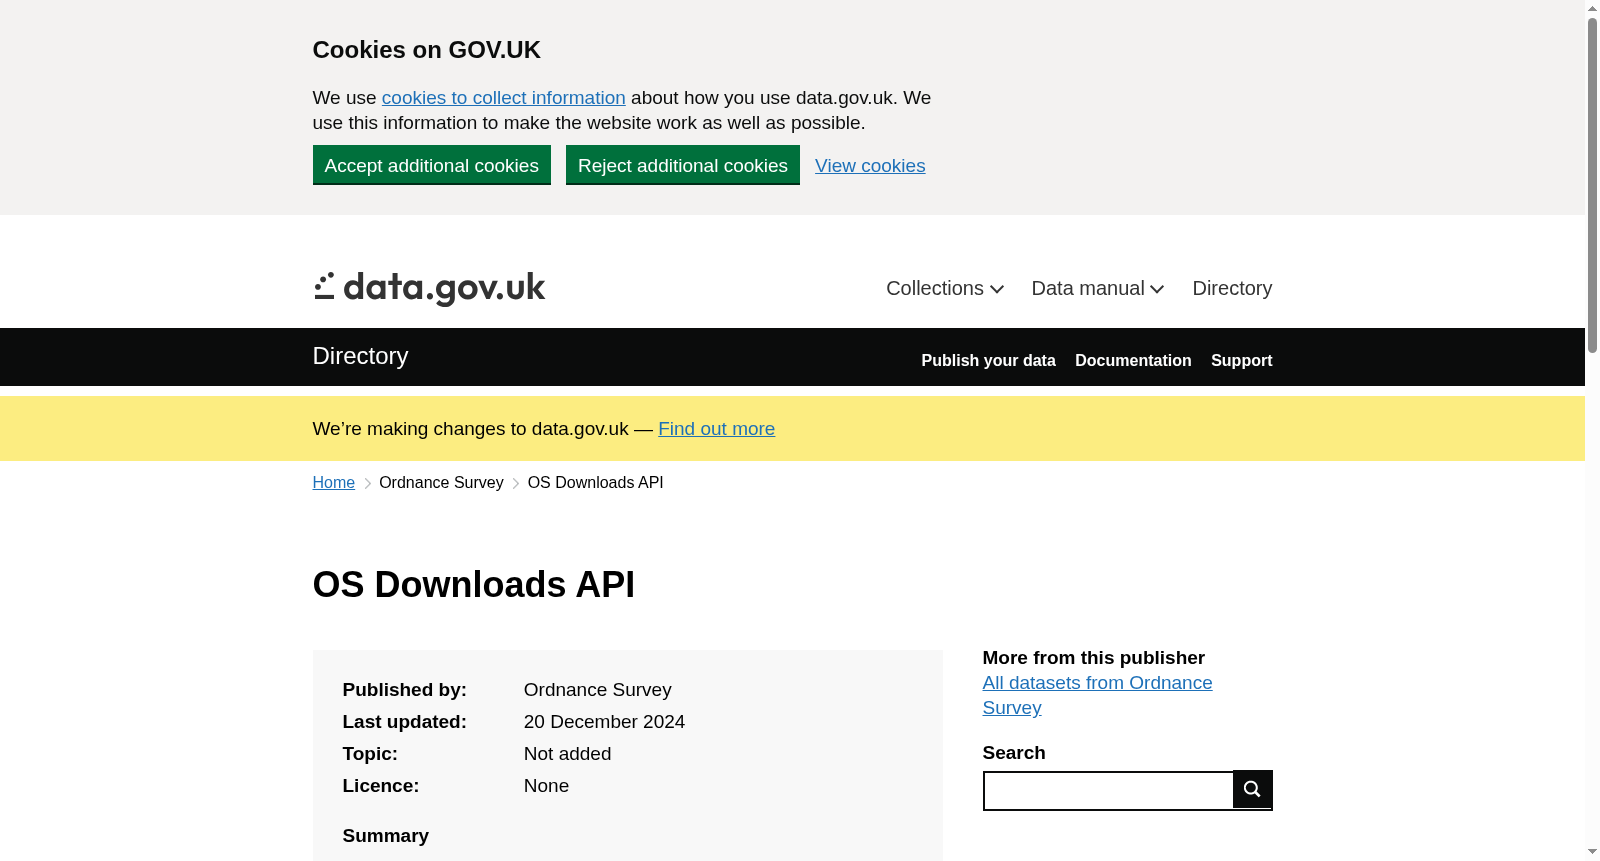This screenshot has width=1600, height=861.
Task: Go to Documentation
Action: pyautogui.click(x=1133, y=360)
